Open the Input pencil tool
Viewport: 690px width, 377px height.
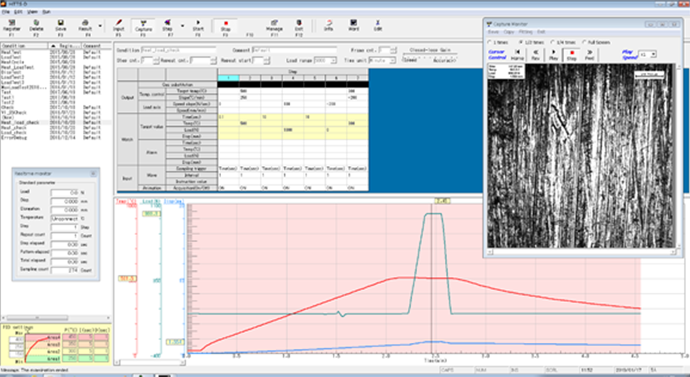118,26
